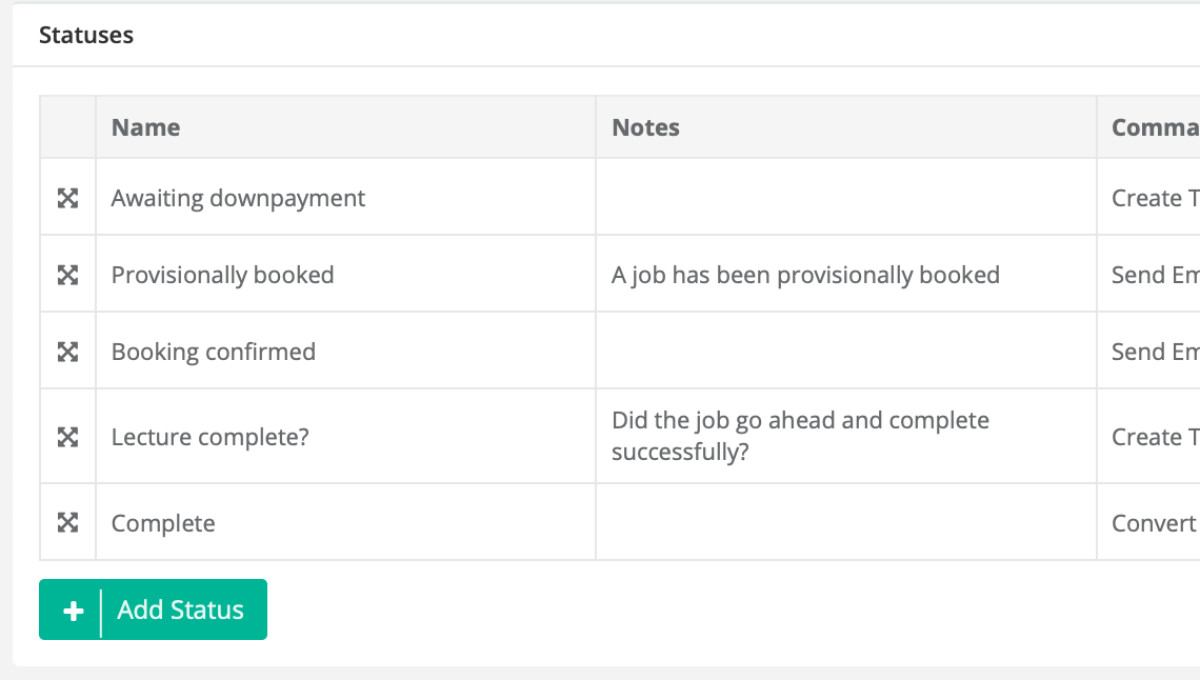Click the Provisionally booked notes cell
The width and height of the screenshot is (1200, 680).
click(x=805, y=275)
